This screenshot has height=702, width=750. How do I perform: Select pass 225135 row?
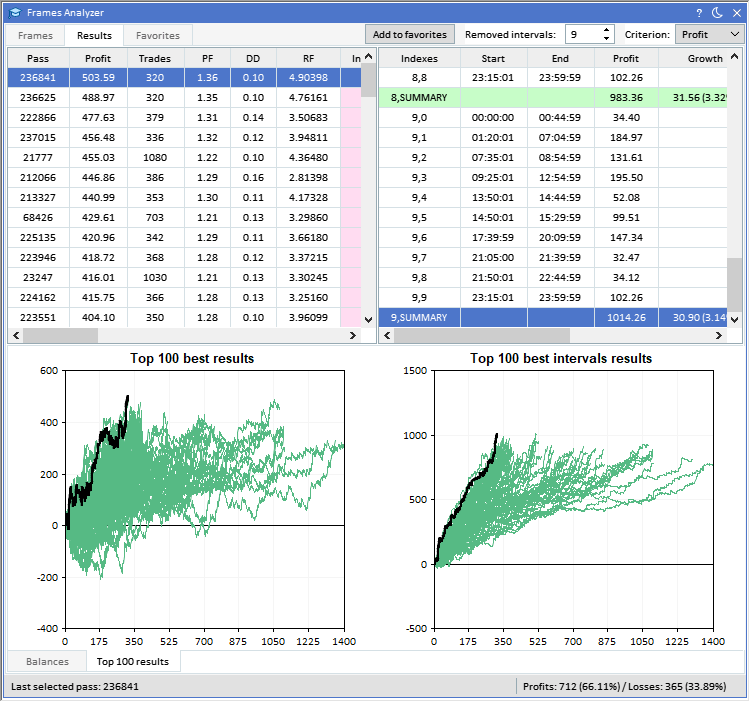point(184,238)
